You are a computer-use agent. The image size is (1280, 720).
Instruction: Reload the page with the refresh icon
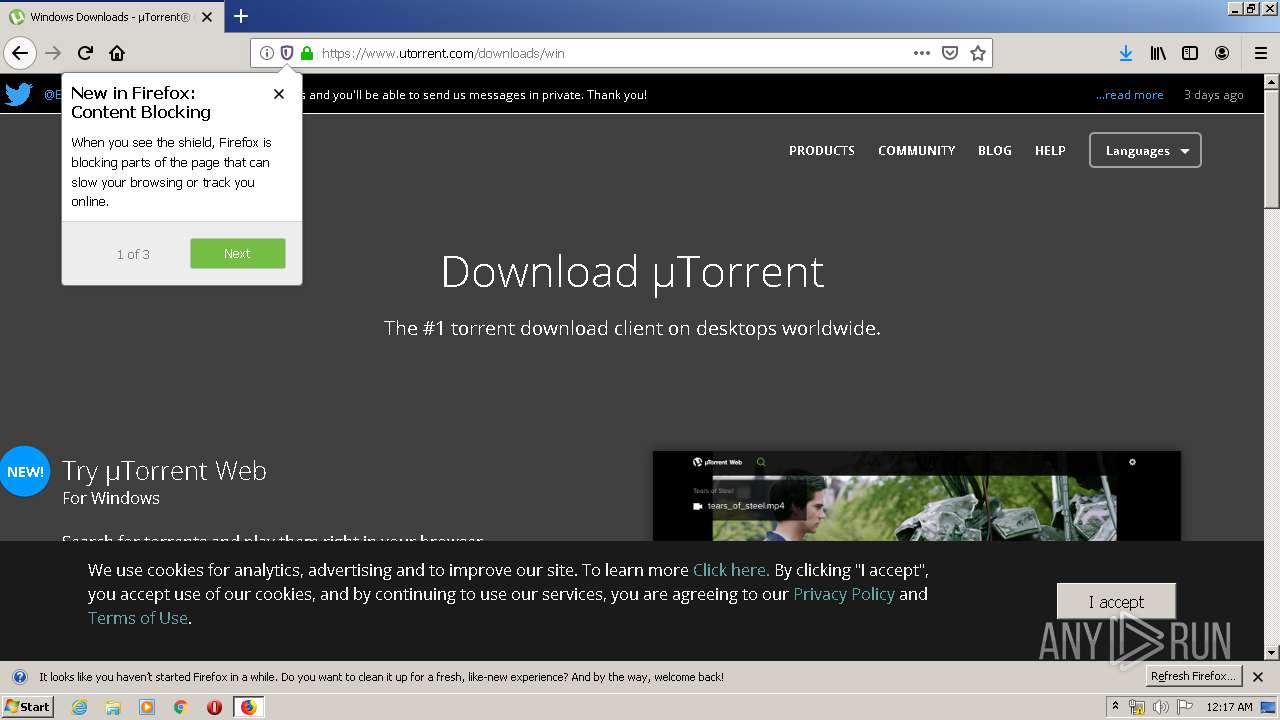click(x=85, y=53)
